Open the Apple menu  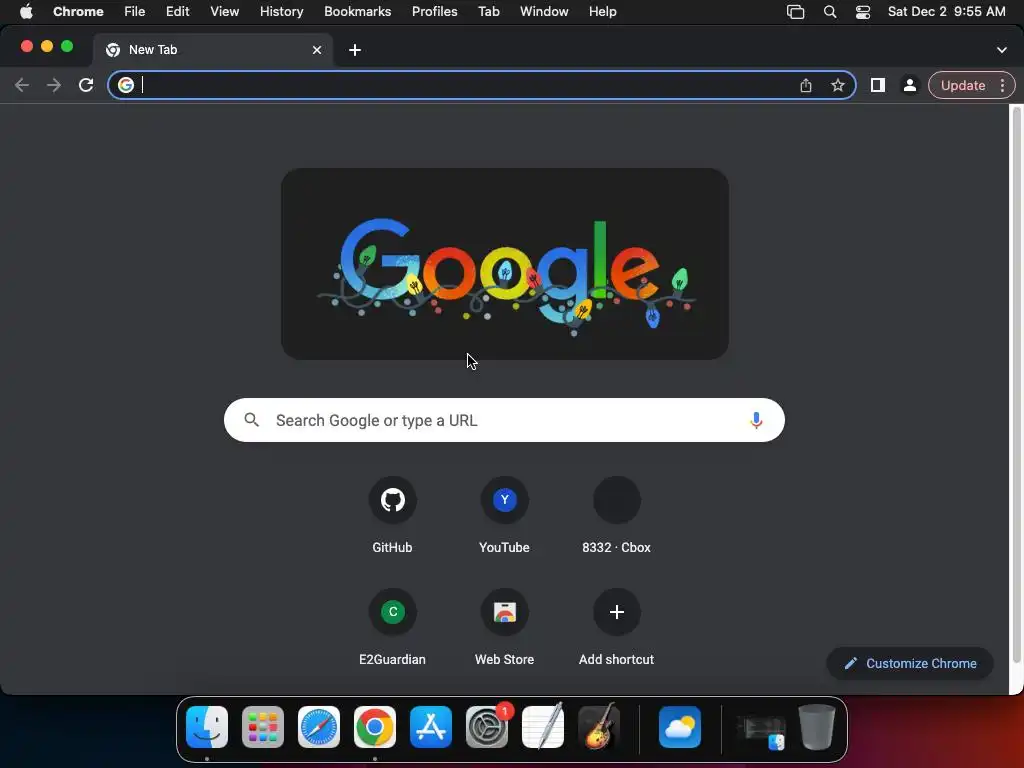26,11
